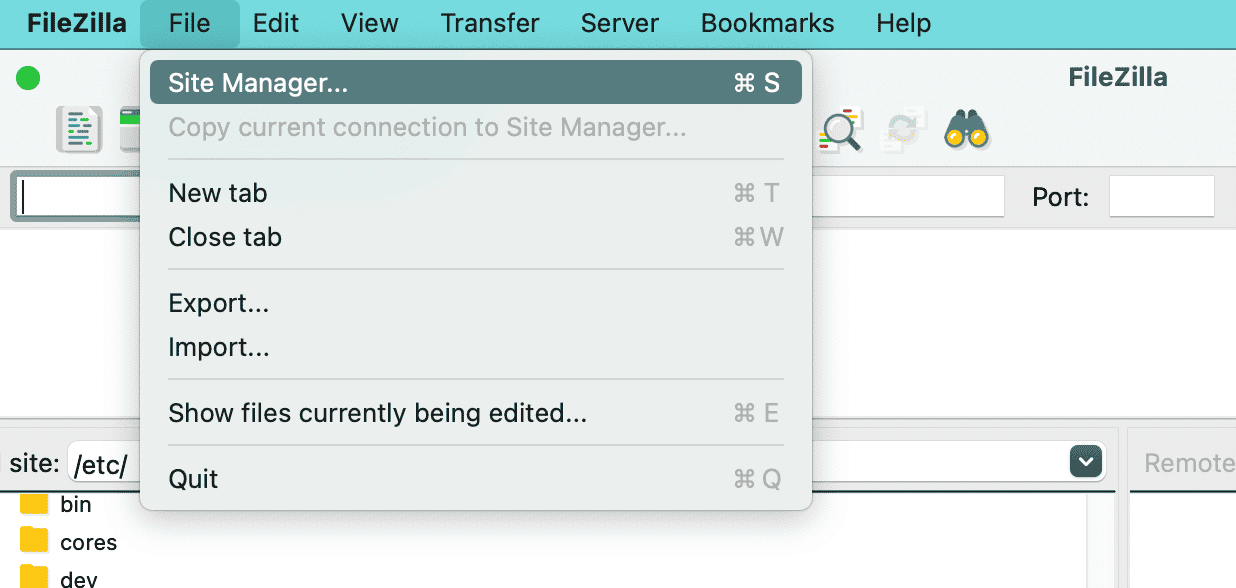
Task: Open file search with the binoculars icon
Action: 963,129
